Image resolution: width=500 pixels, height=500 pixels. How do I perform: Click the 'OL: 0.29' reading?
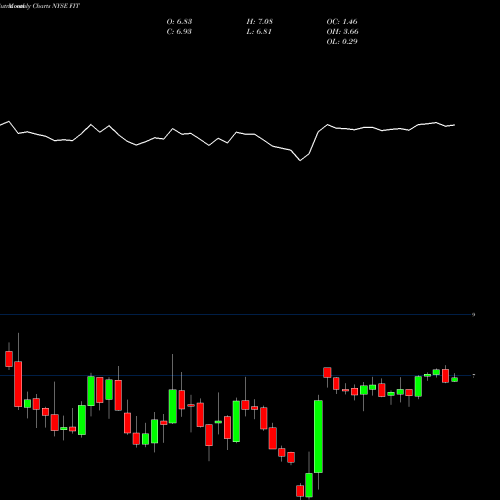[342, 42]
